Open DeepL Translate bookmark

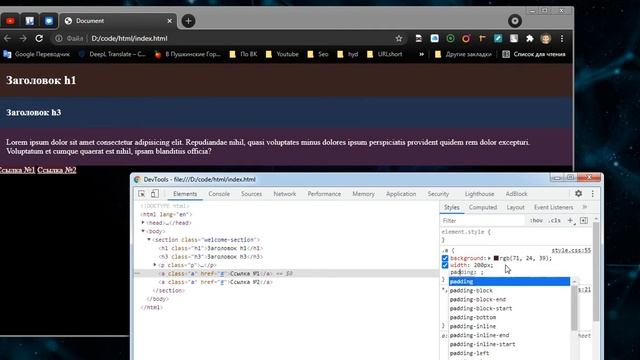click(112, 54)
